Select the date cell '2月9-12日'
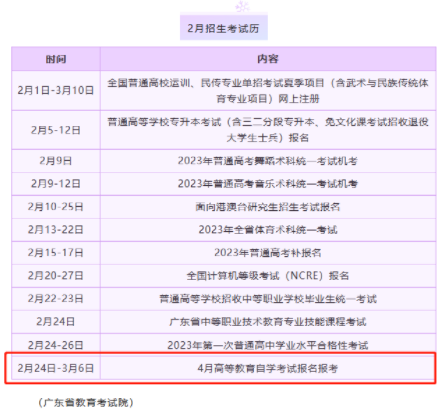This screenshot has height=413, width=442. click(x=56, y=184)
